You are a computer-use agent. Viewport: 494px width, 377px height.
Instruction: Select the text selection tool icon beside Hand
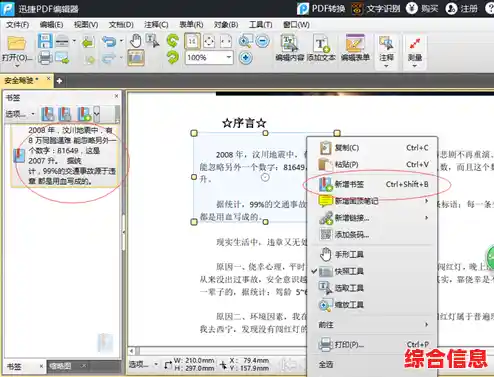coord(153,41)
